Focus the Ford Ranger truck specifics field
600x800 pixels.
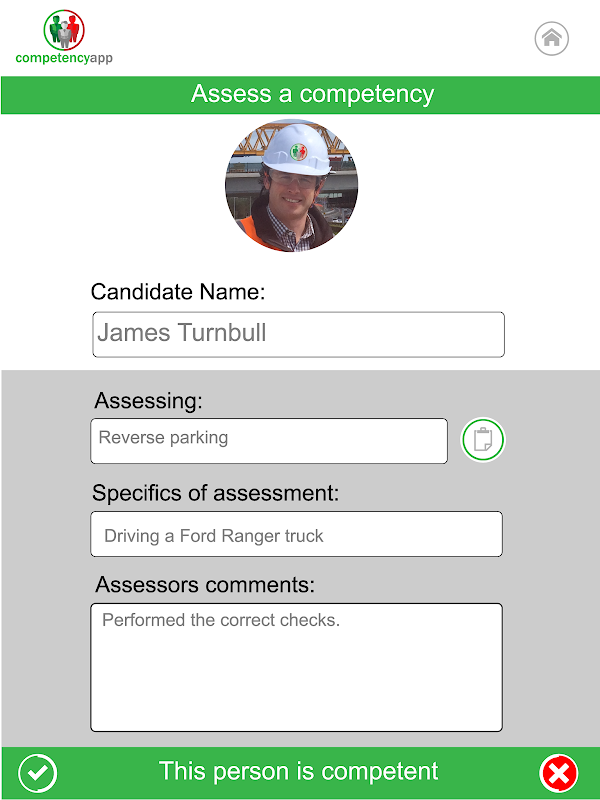click(296, 534)
